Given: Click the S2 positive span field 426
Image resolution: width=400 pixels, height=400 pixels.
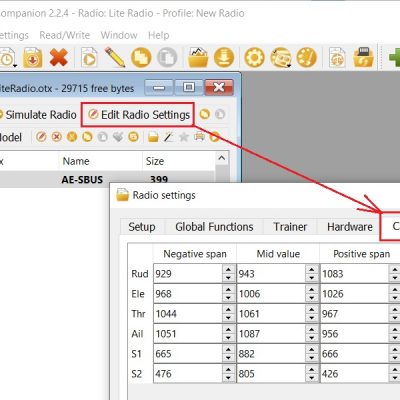Looking at the screenshot, I should [x=354, y=374].
